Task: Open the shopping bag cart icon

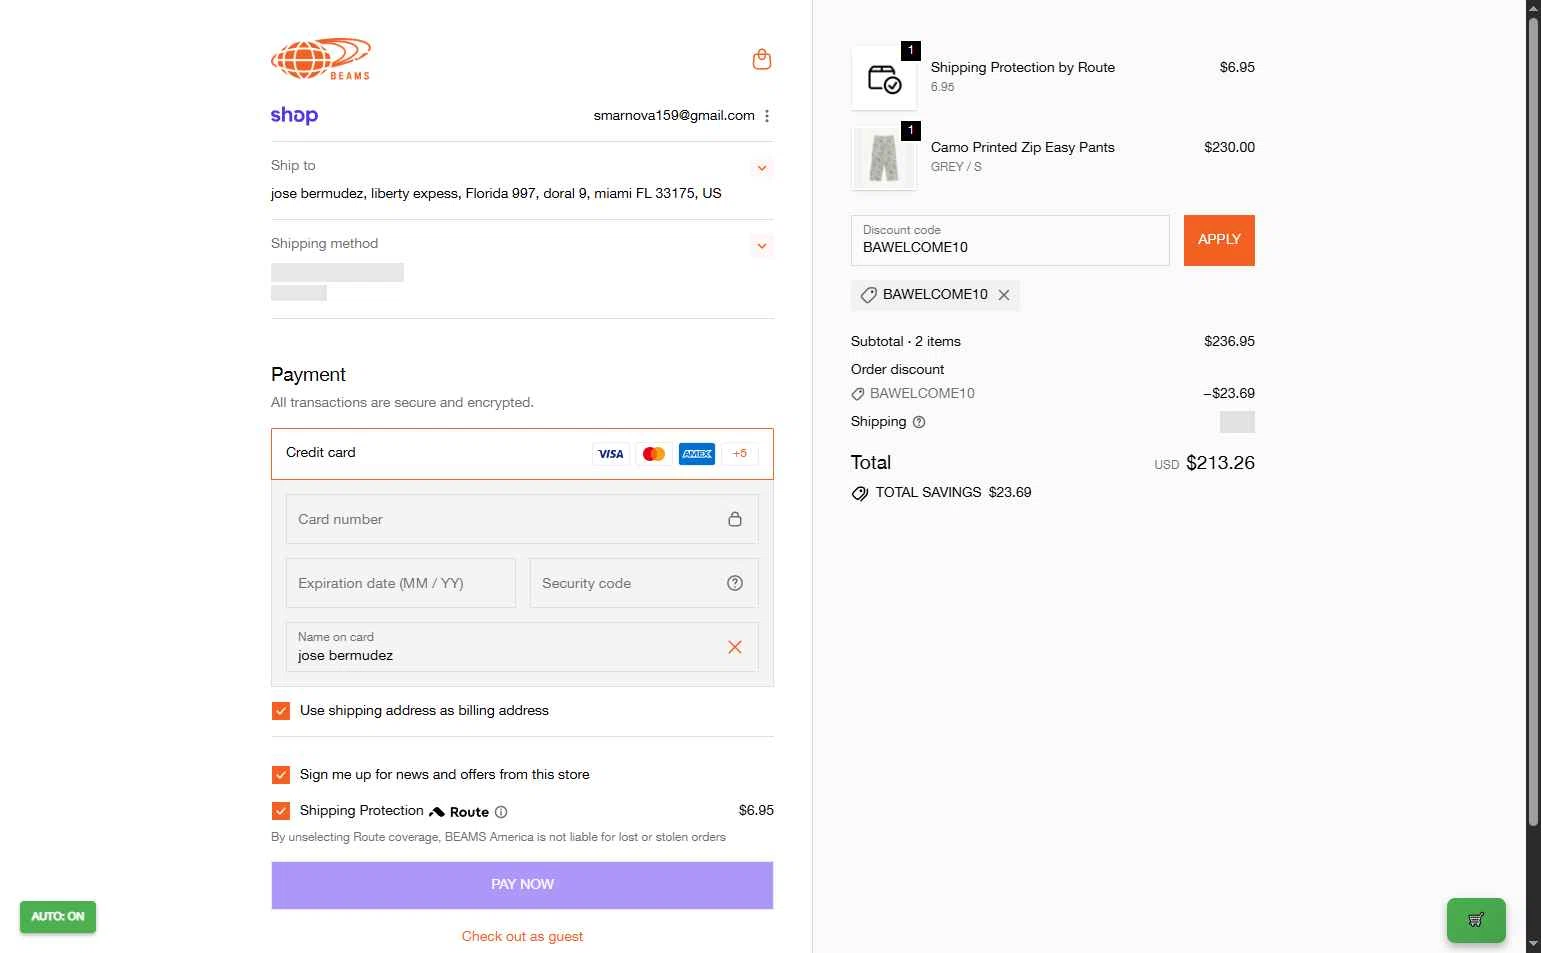Action: (x=762, y=60)
